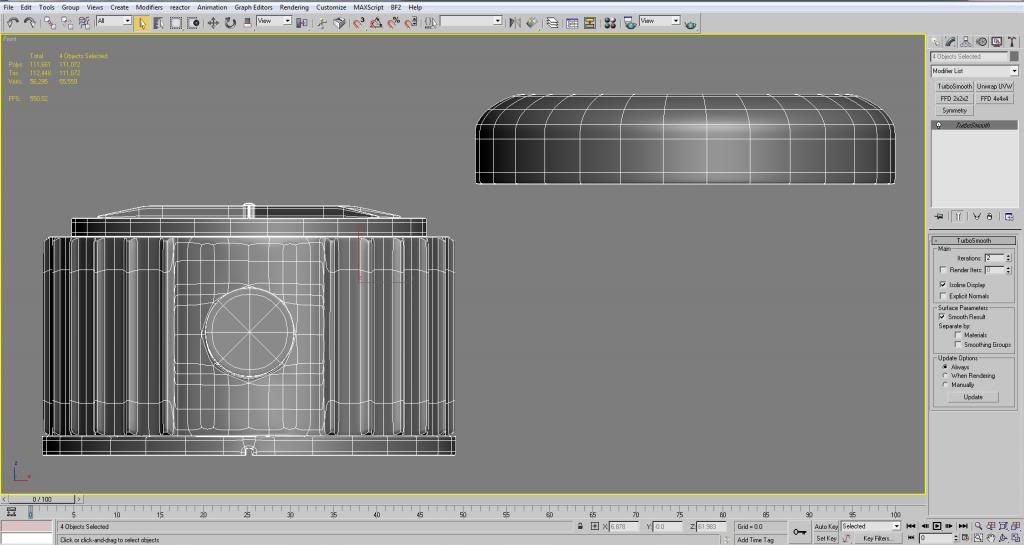Open the Graph Editors menu
This screenshot has width=1024, height=545.
[x=254, y=7]
